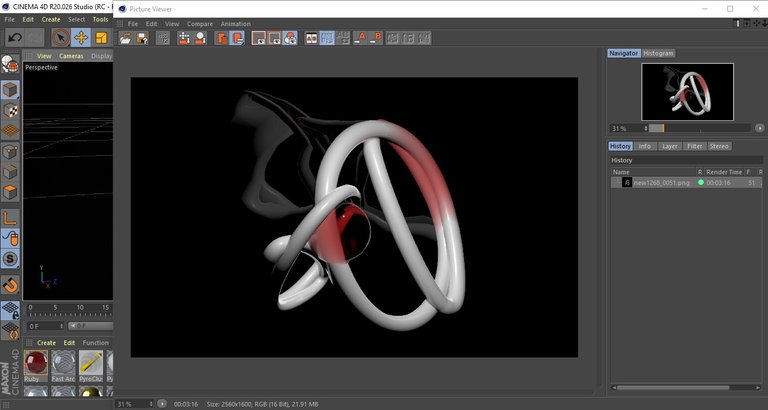The image size is (768, 410).
Task: Open the Stereo tab
Action: point(719,146)
